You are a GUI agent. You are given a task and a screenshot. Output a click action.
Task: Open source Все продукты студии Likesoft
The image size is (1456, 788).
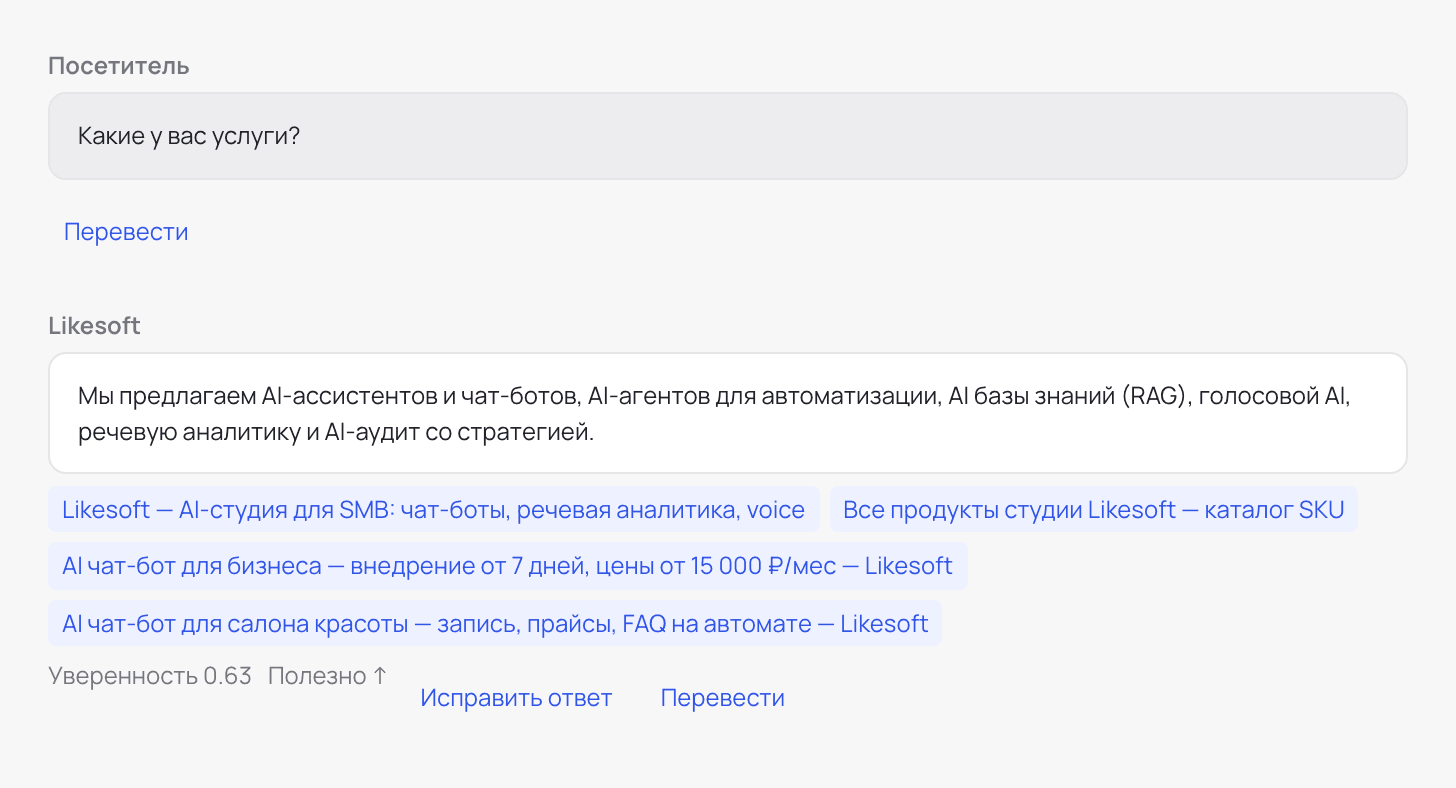click(1094, 510)
